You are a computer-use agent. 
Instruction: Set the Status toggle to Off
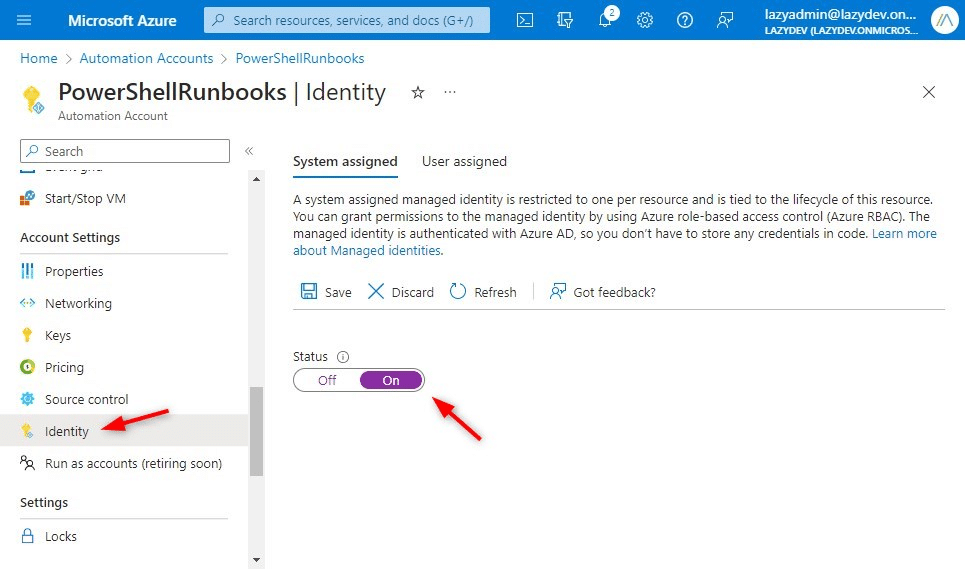tap(327, 380)
